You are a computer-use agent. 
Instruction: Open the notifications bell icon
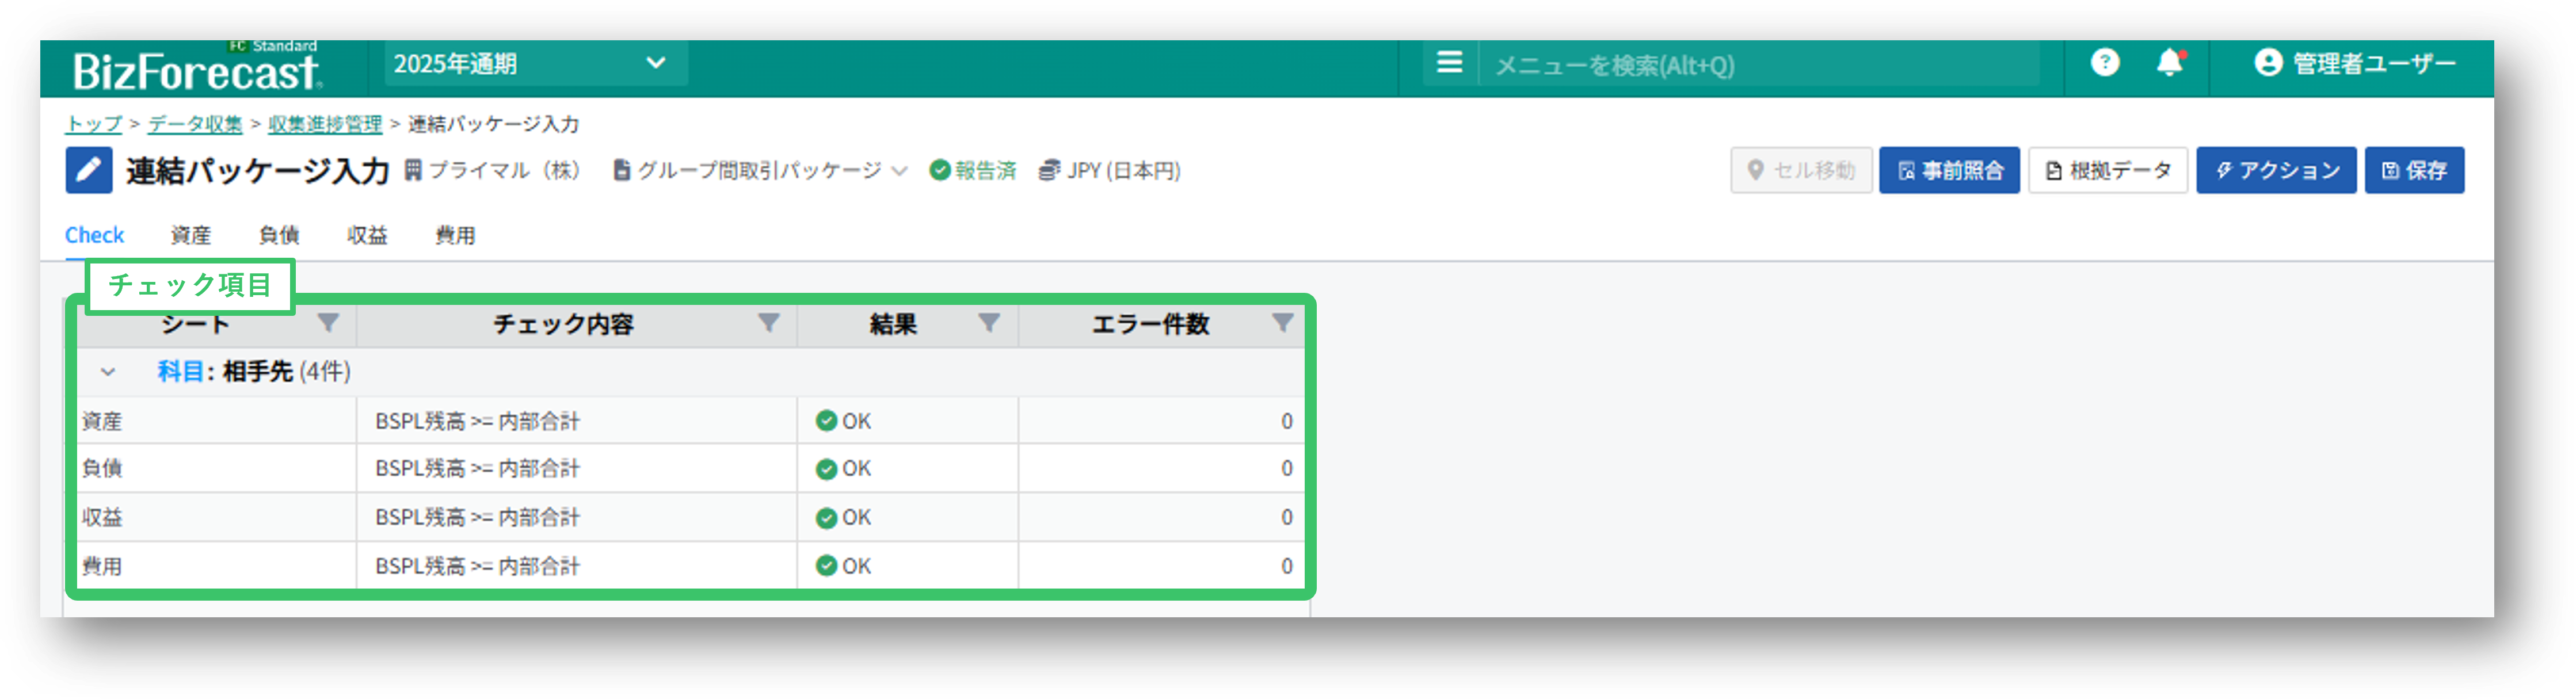(x=2169, y=63)
